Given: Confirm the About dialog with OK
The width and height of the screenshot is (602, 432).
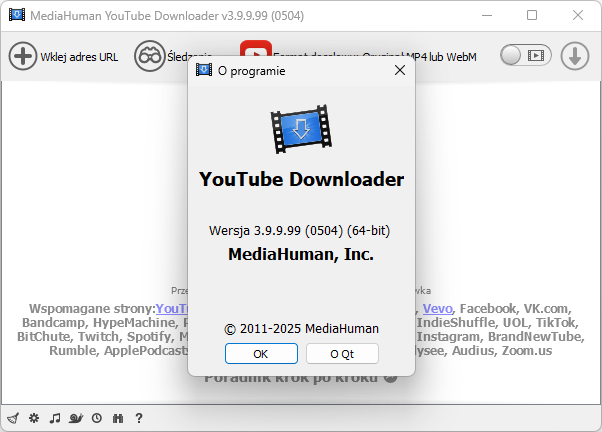Looking at the screenshot, I should 261,353.
